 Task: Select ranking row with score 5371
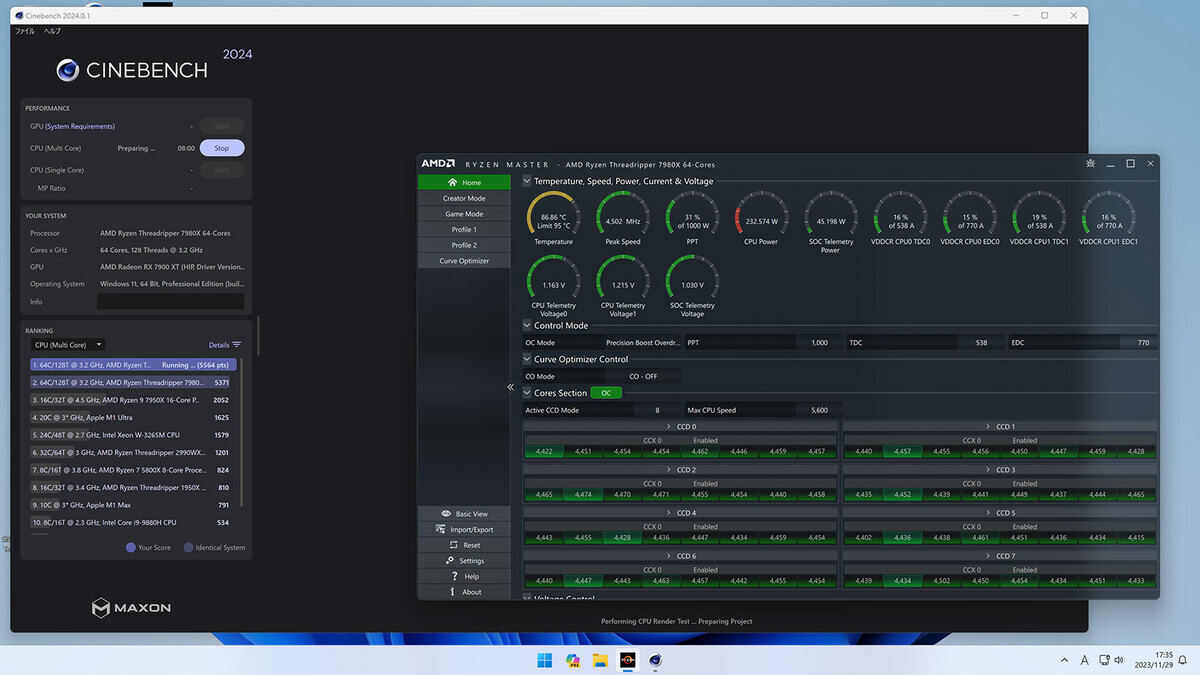tap(133, 382)
